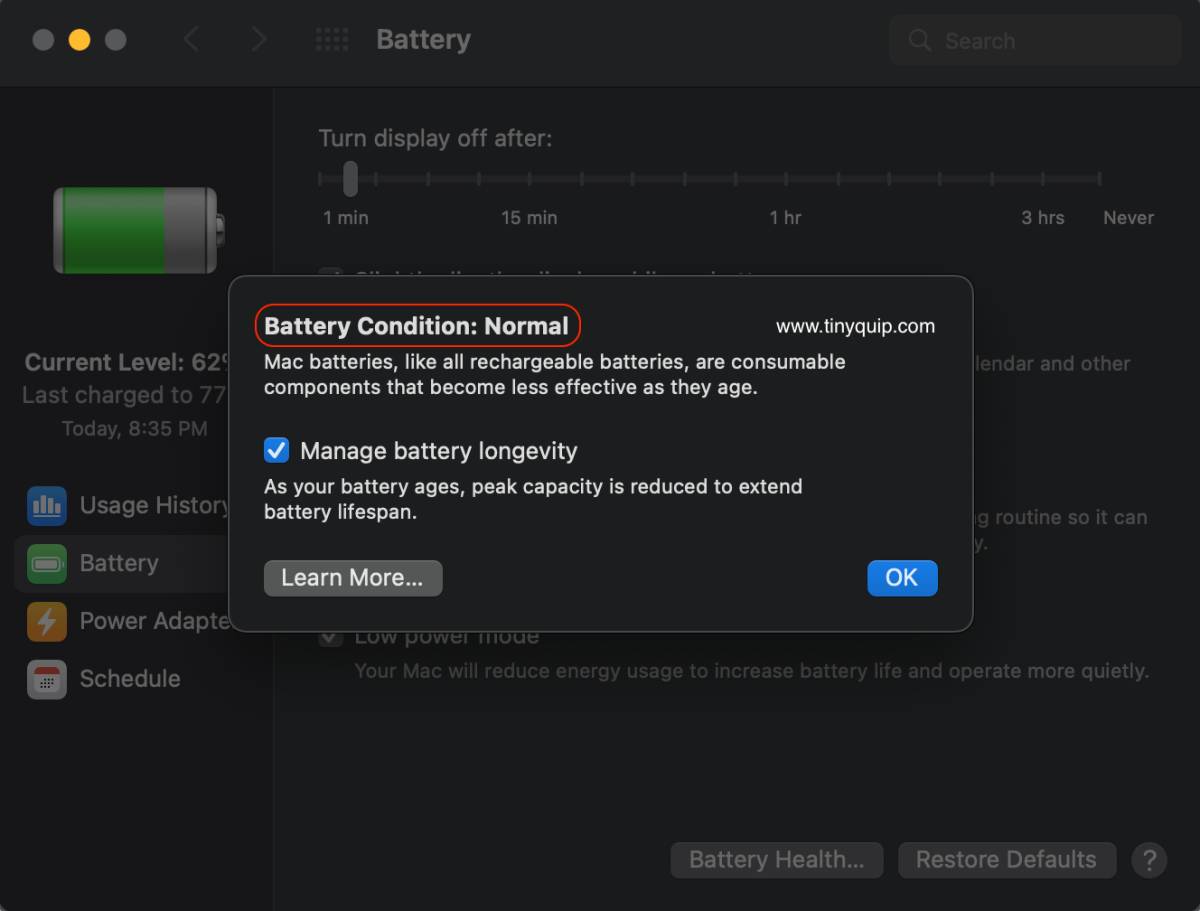This screenshot has width=1200, height=911.
Task: Click the display-off slider thumb
Action: coord(350,179)
